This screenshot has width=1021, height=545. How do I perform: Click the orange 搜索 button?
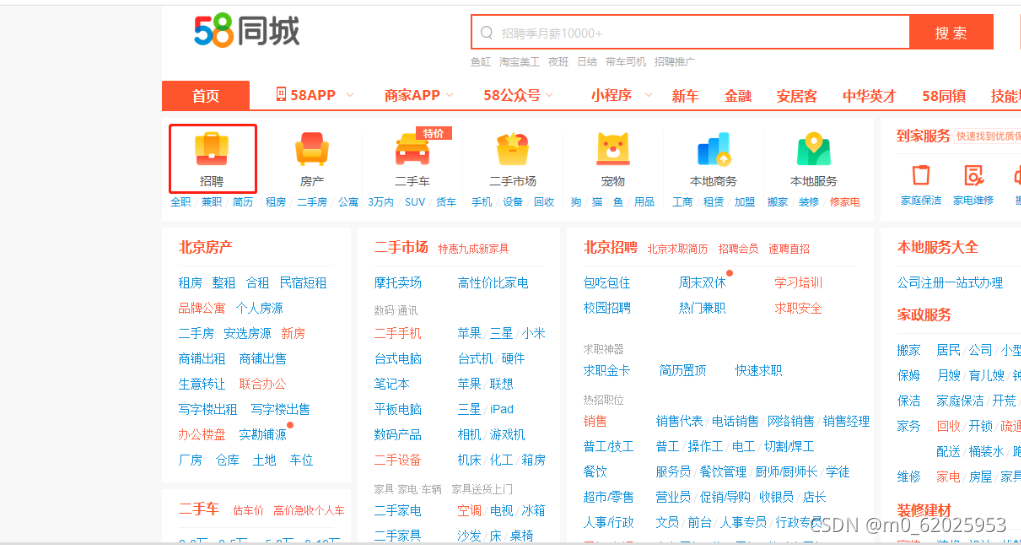point(951,33)
